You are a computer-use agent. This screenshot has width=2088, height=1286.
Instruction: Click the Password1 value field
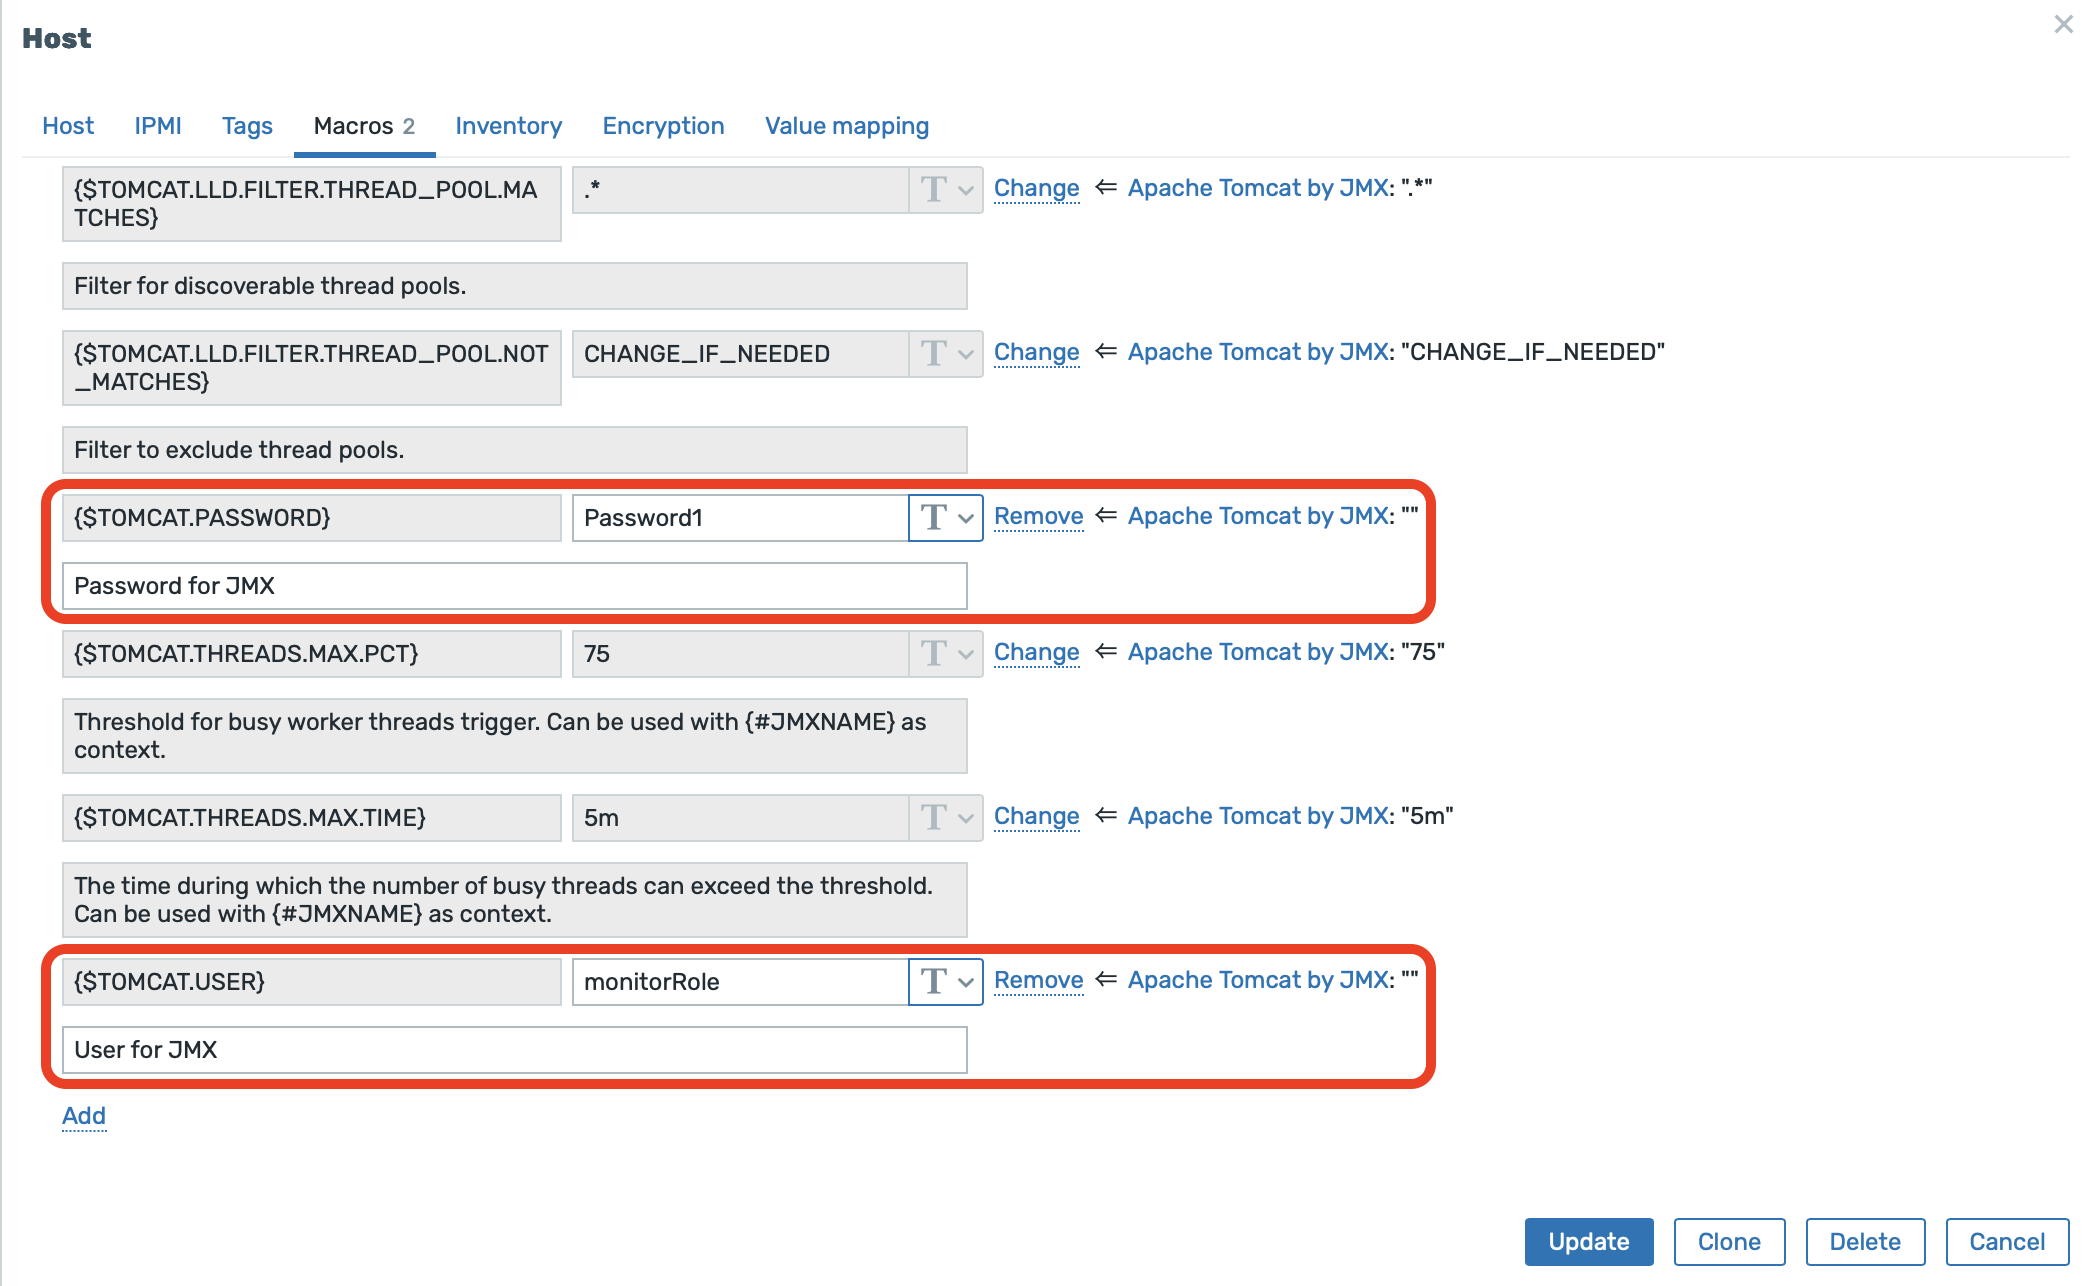point(740,518)
